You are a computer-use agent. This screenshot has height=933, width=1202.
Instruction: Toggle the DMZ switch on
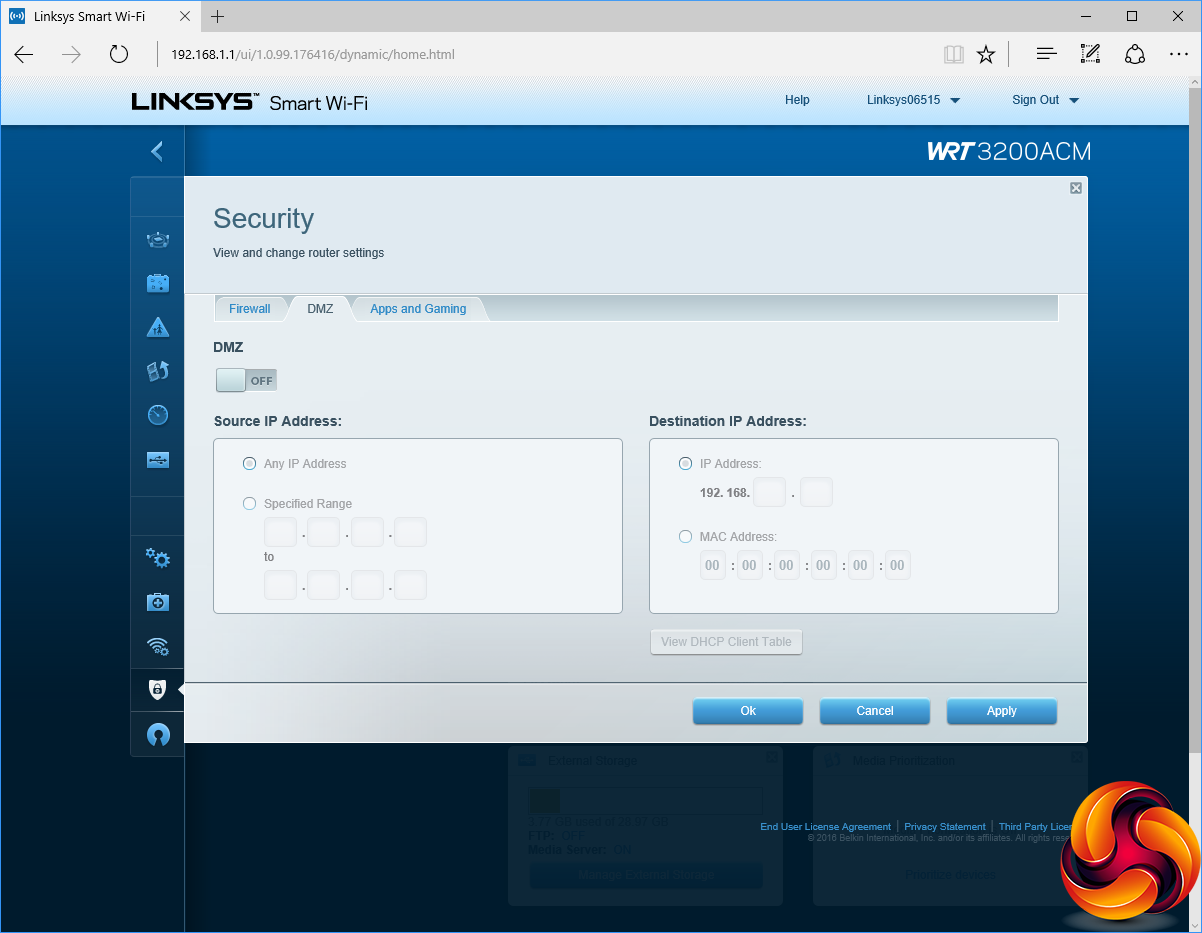pos(246,380)
